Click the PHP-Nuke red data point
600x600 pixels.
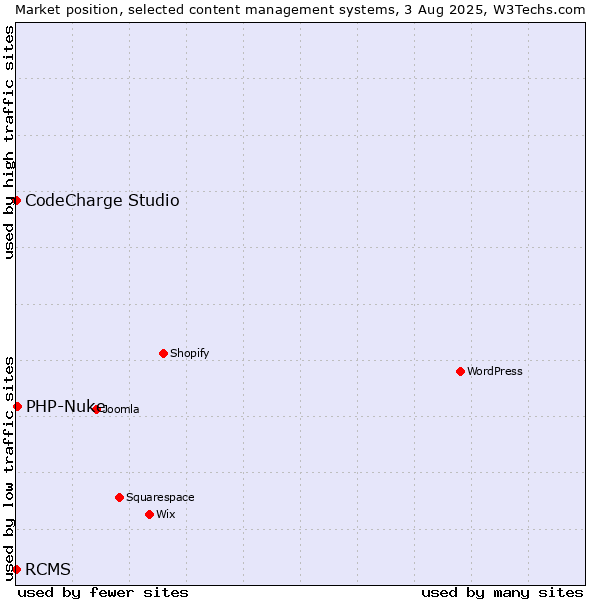(x=17, y=406)
